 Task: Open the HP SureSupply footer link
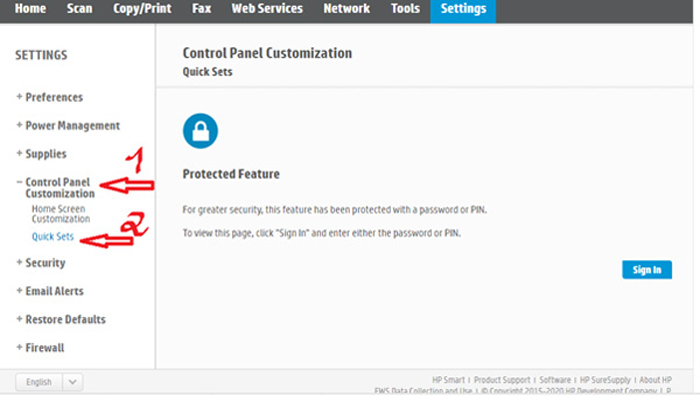(x=605, y=380)
